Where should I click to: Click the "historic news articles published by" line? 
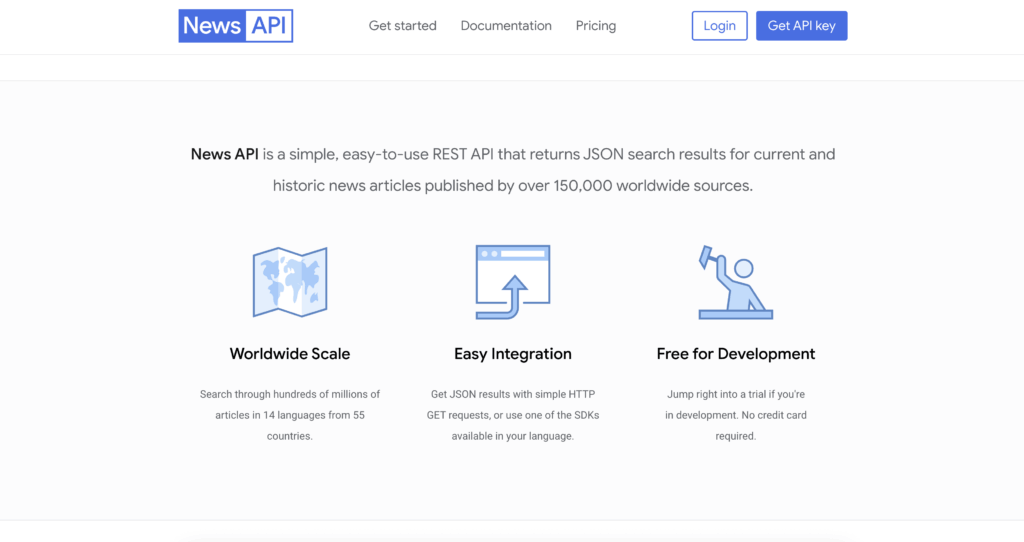(513, 185)
